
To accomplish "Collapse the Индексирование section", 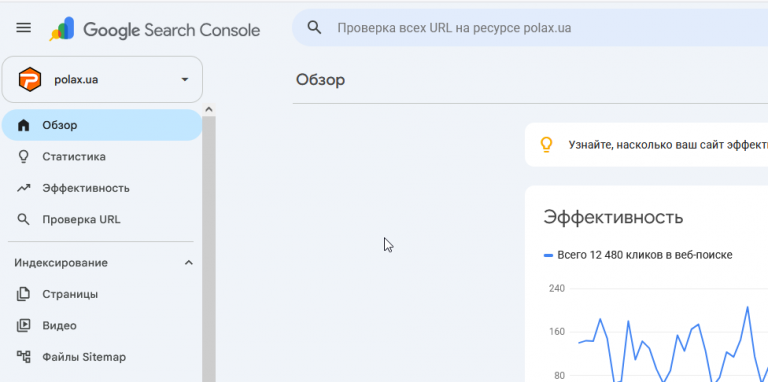I will pos(189,263).
